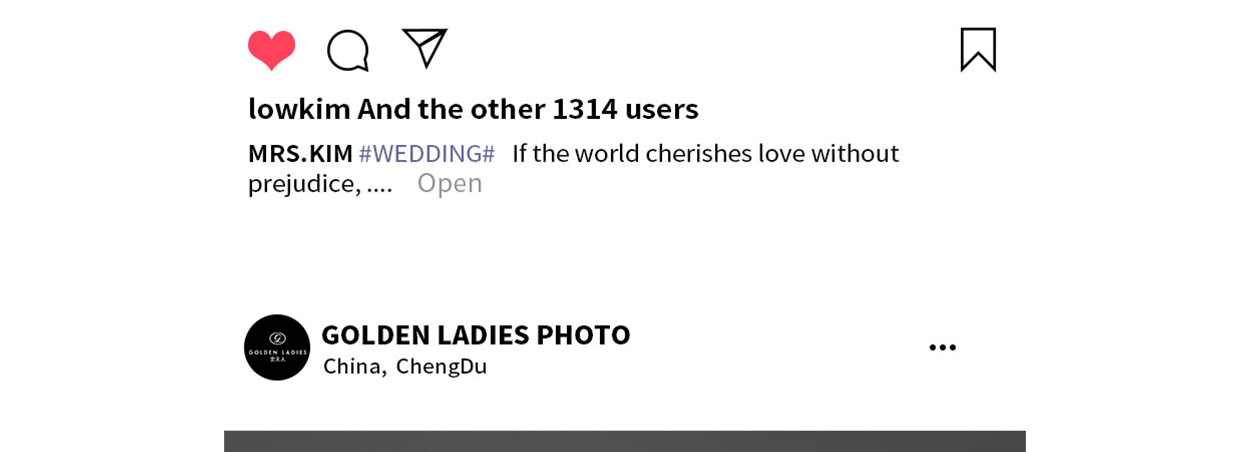This screenshot has height=452, width=1250.
Task: Click the caption ellipsis after prejudice
Action: point(380,185)
